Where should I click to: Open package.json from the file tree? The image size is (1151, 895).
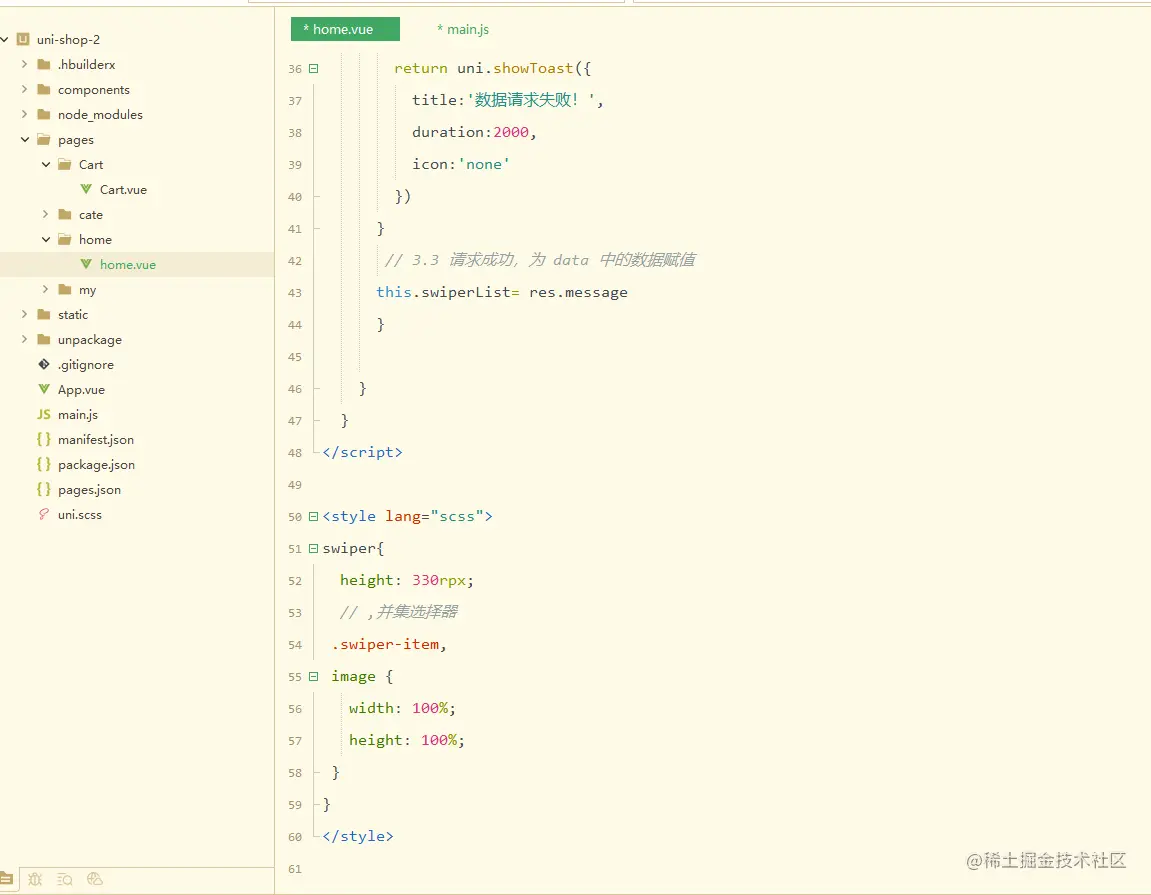click(96, 464)
